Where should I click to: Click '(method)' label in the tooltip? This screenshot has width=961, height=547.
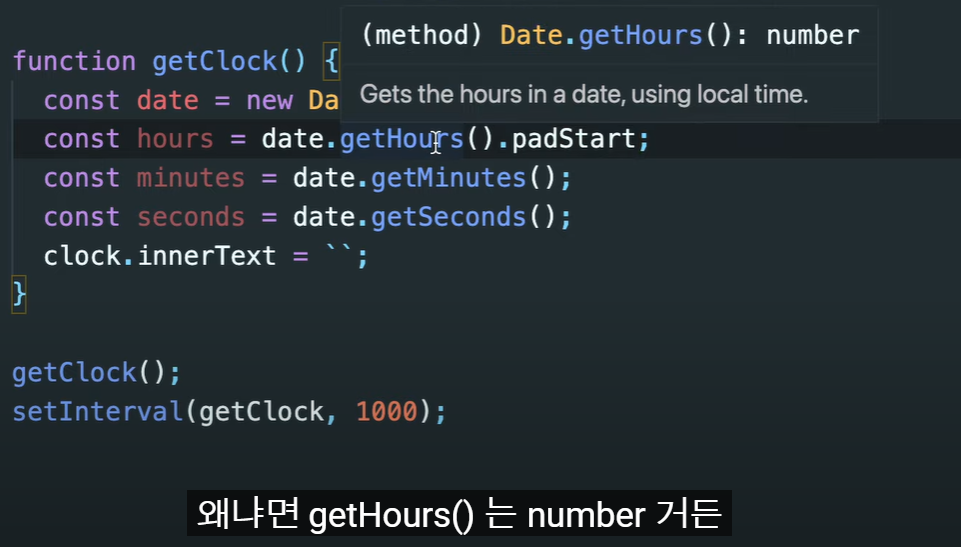[x=422, y=36]
